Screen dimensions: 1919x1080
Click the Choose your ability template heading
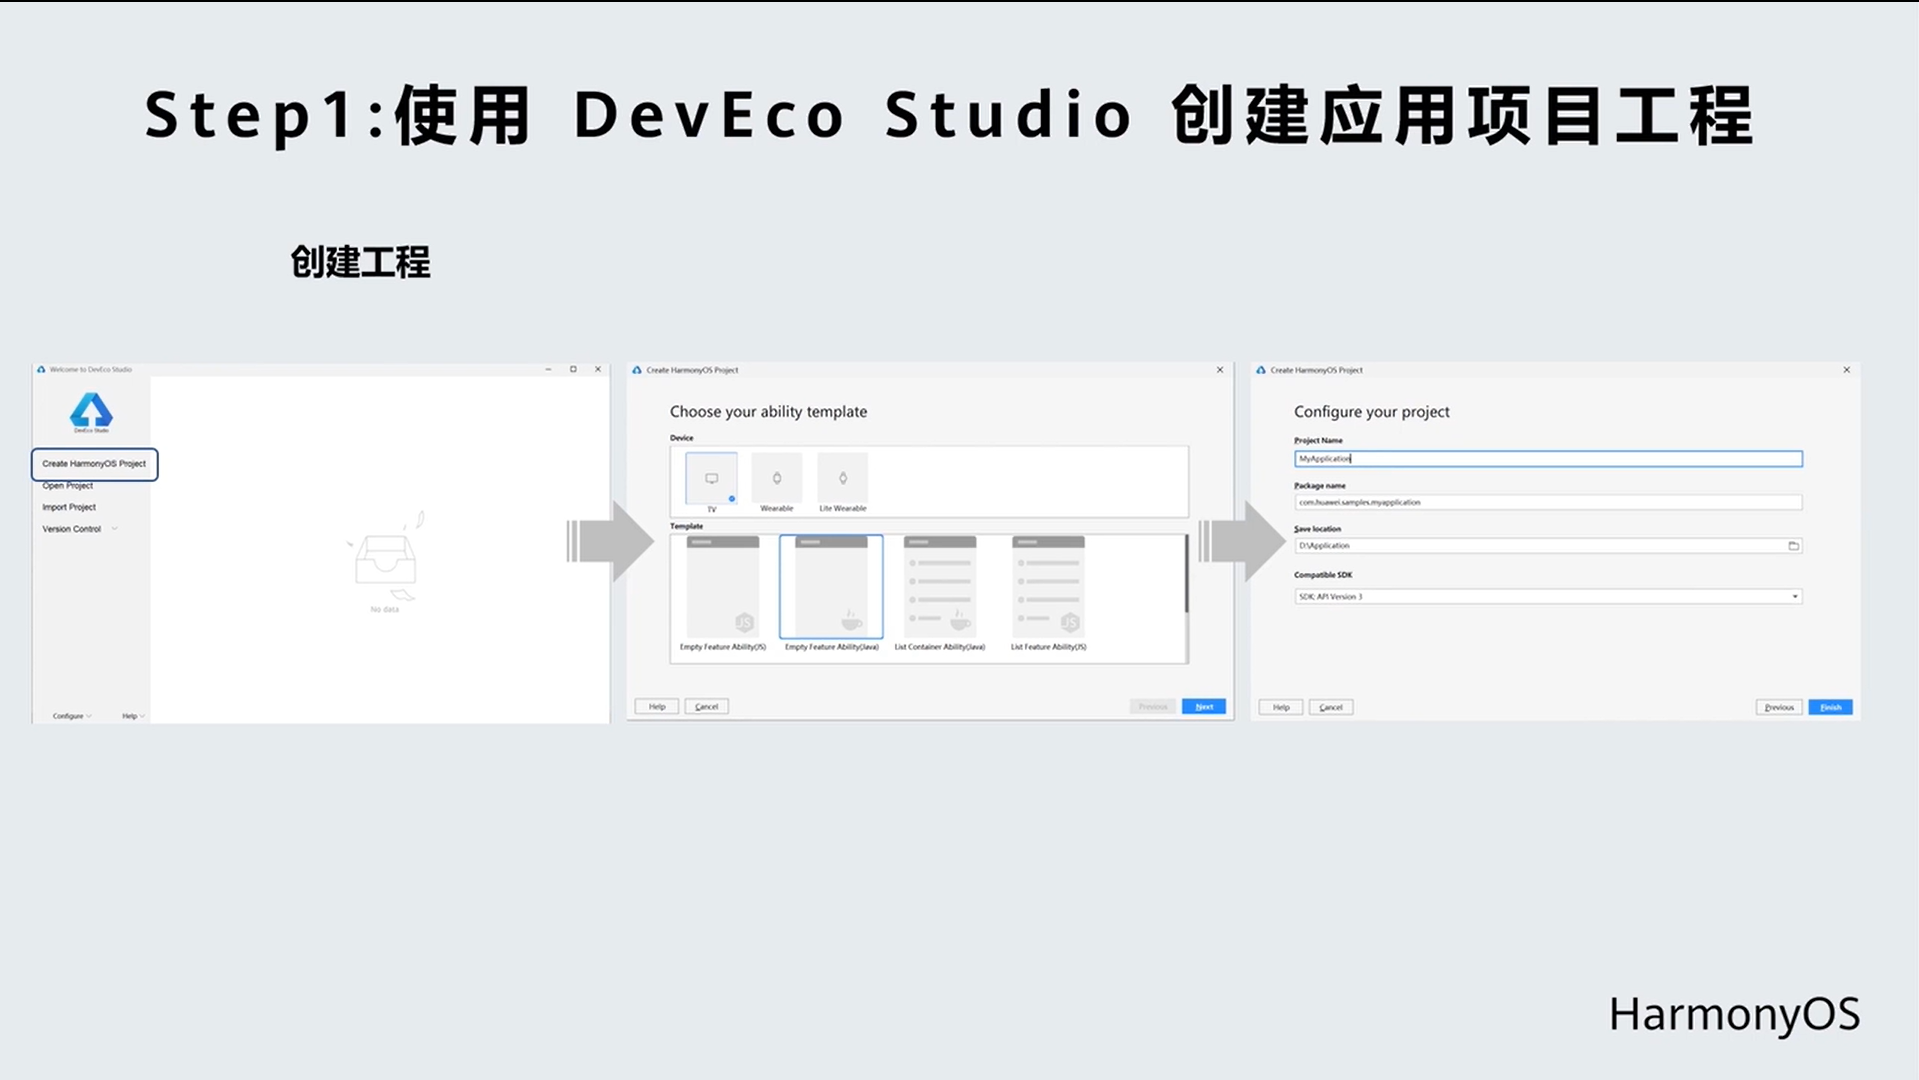[x=768, y=411]
